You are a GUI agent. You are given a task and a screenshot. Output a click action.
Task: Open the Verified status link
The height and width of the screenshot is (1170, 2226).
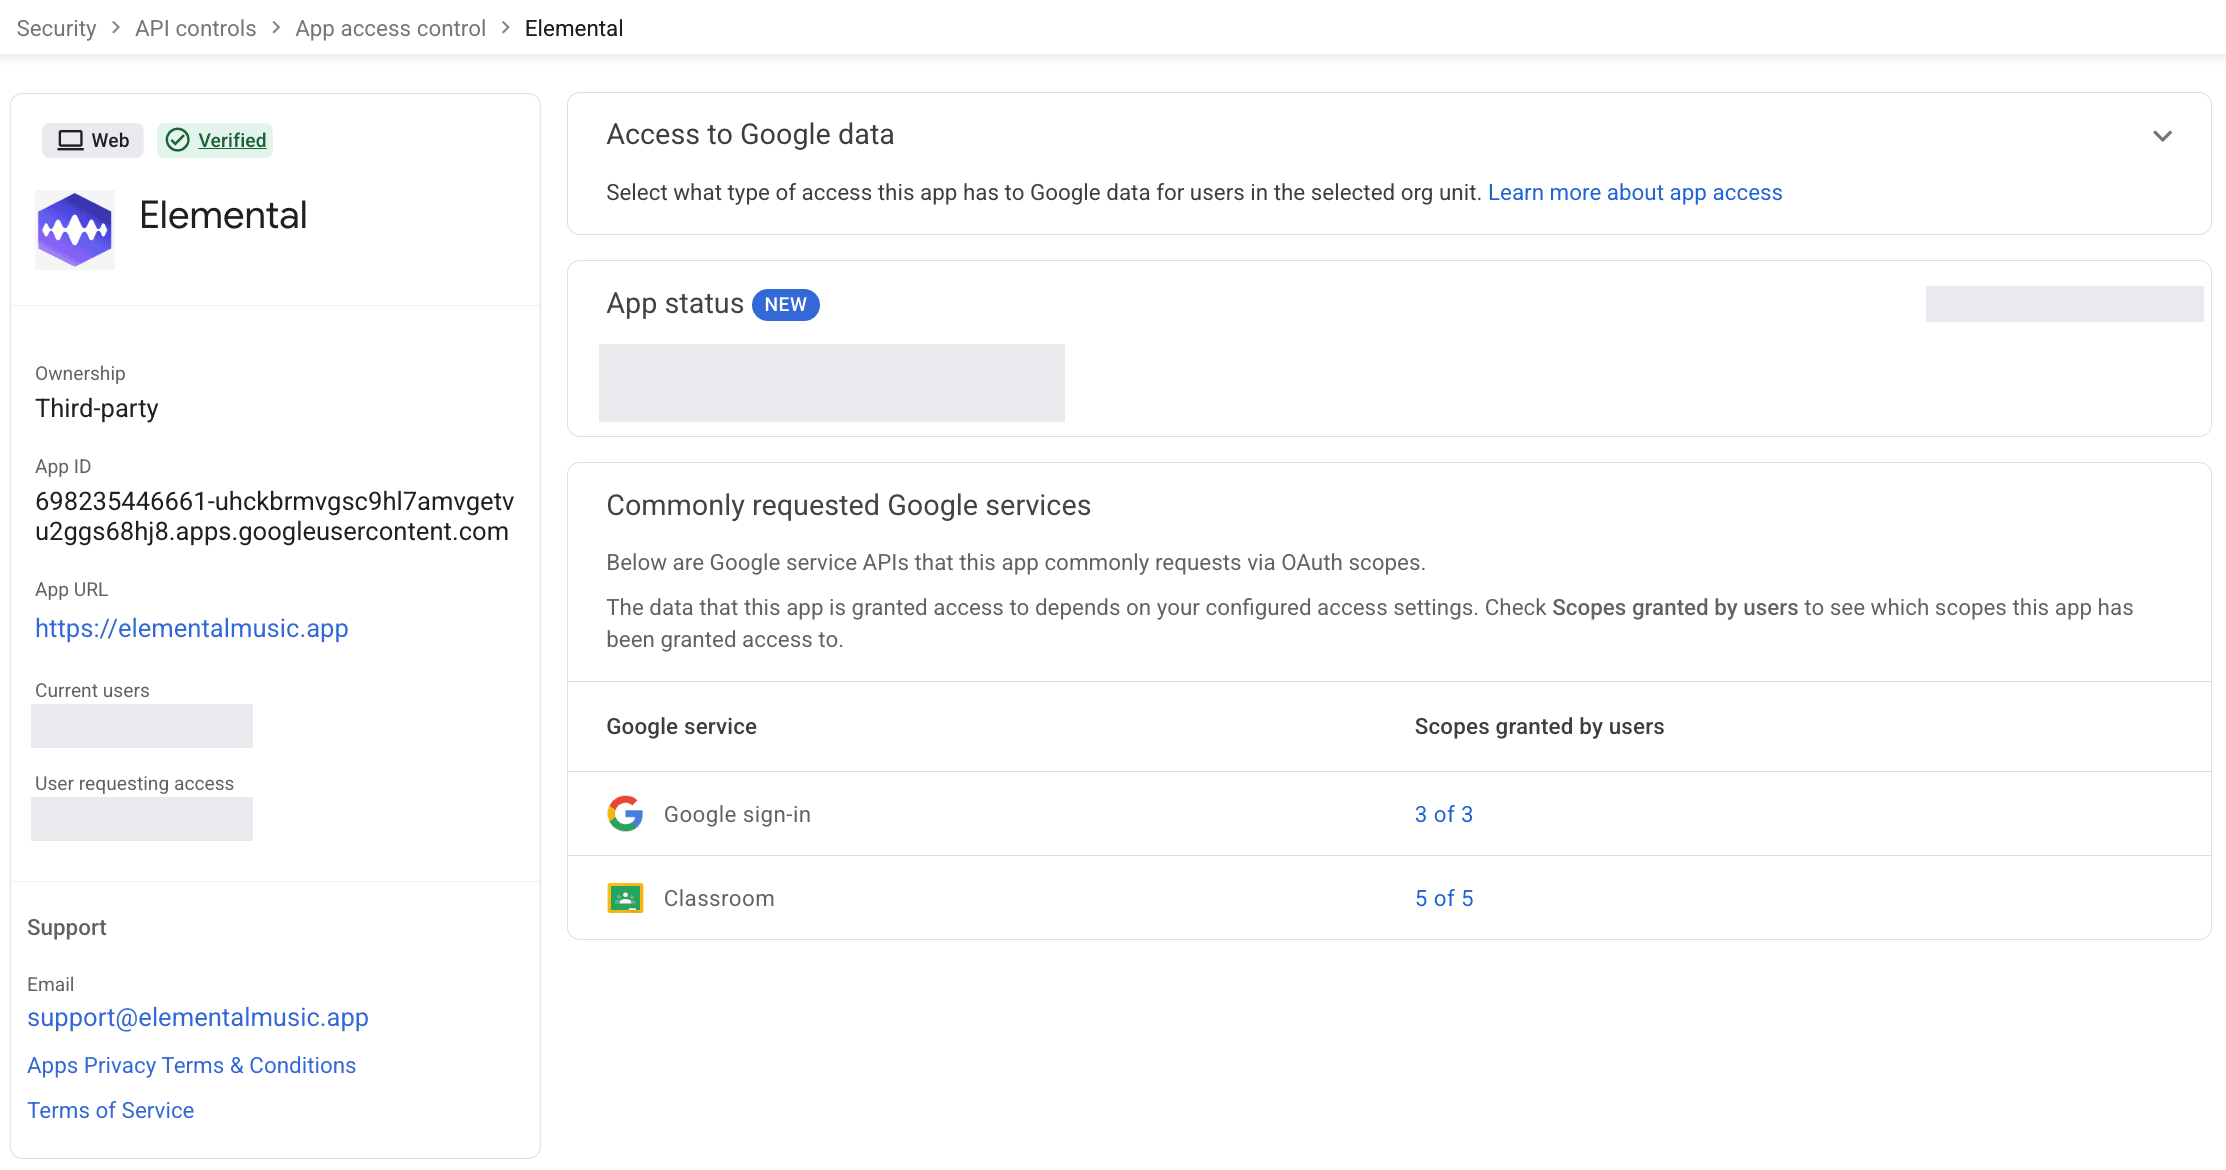[232, 140]
